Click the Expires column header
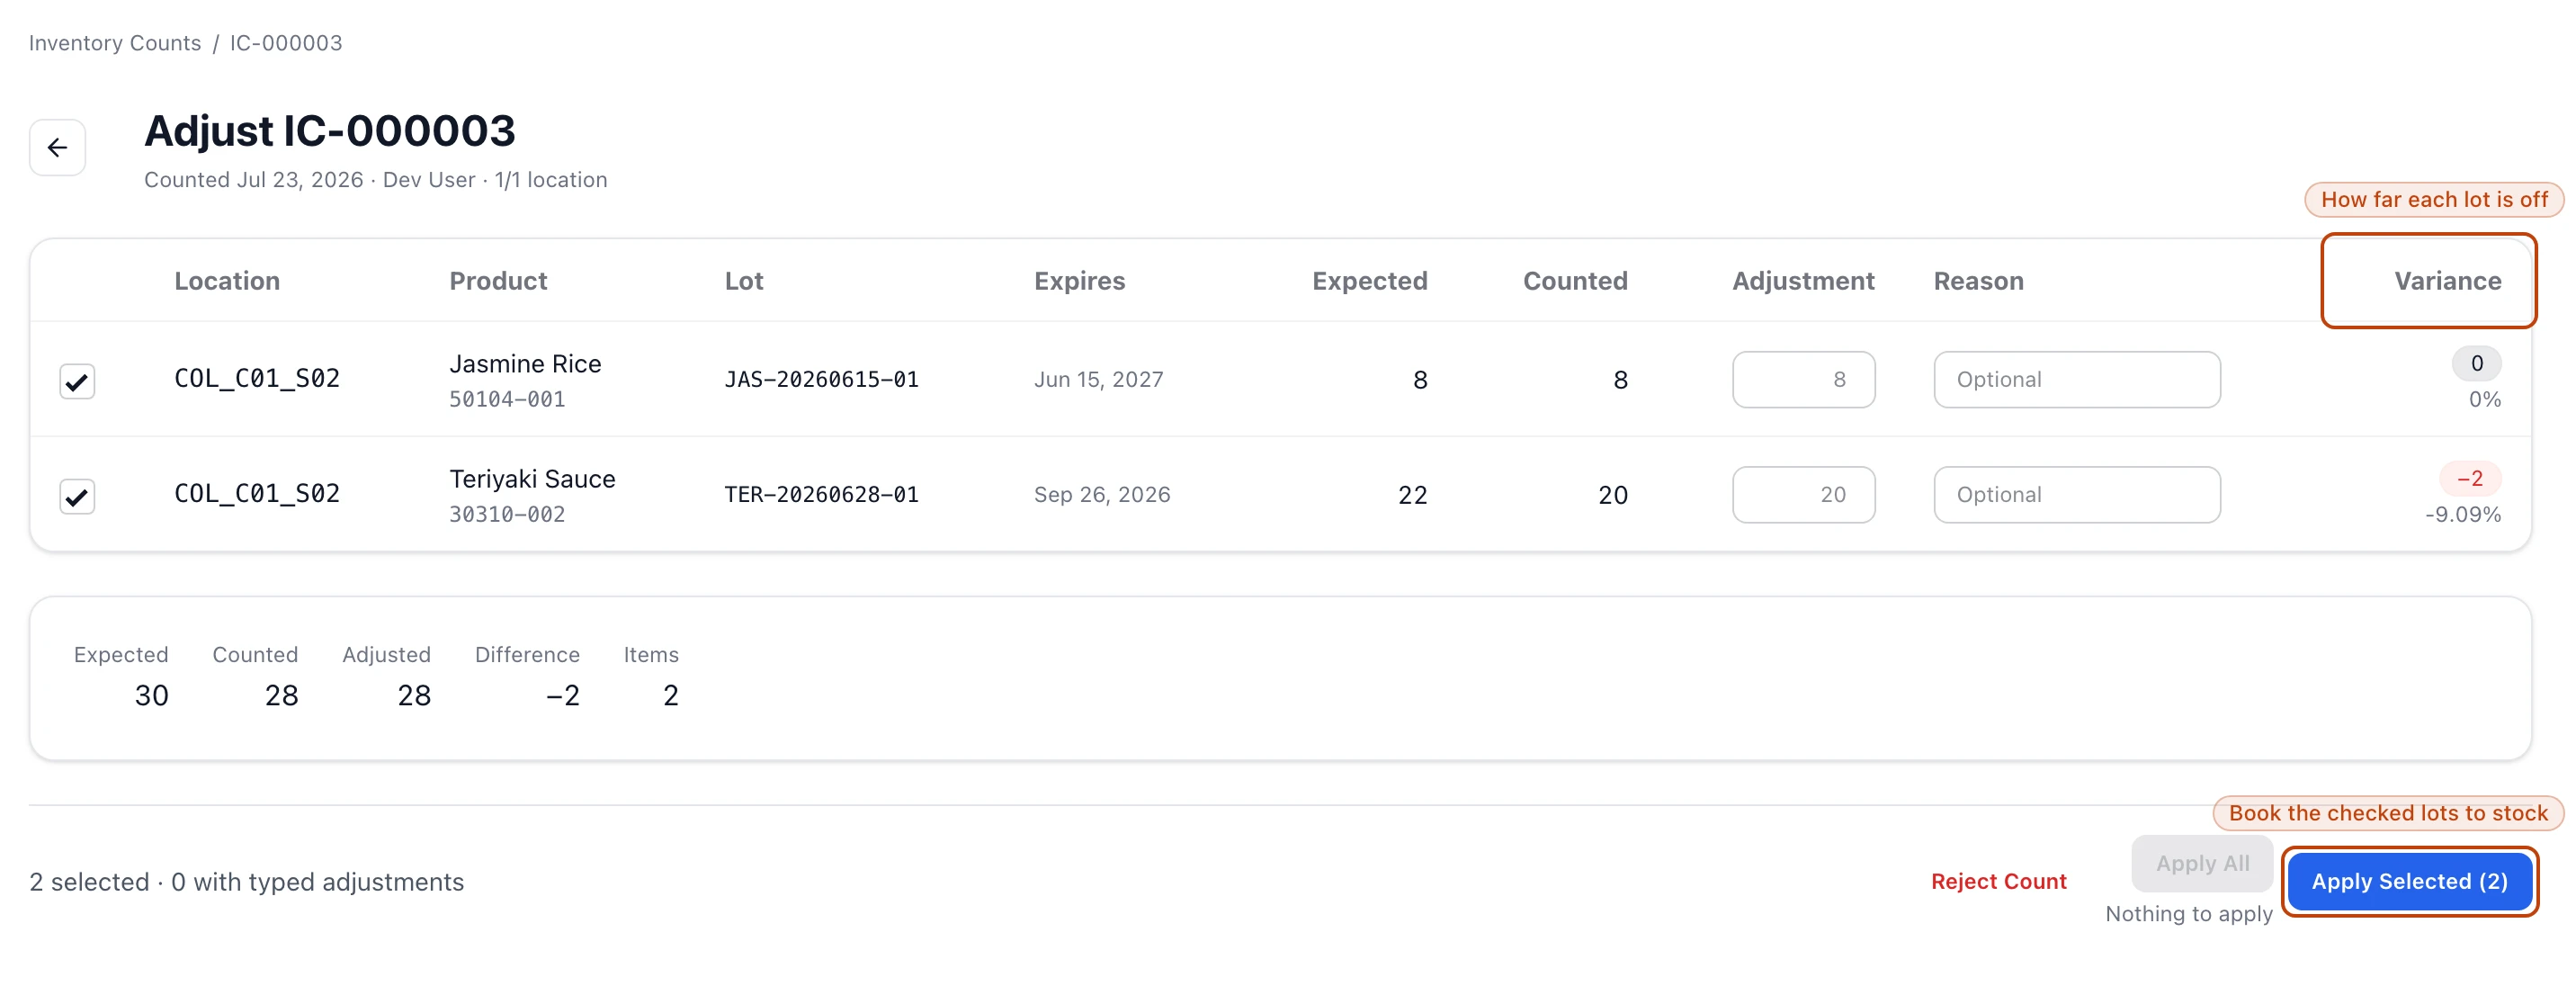 tap(1079, 281)
